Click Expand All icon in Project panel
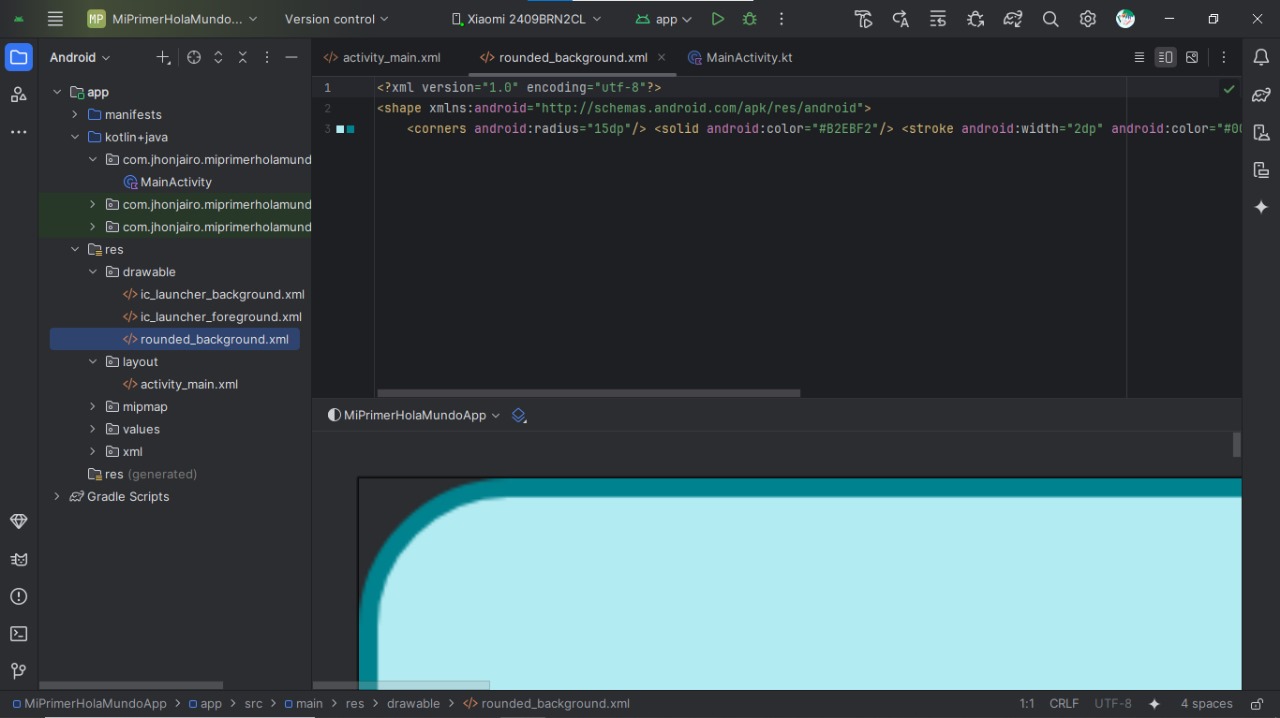The width and height of the screenshot is (1280, 718). [218, 57]
